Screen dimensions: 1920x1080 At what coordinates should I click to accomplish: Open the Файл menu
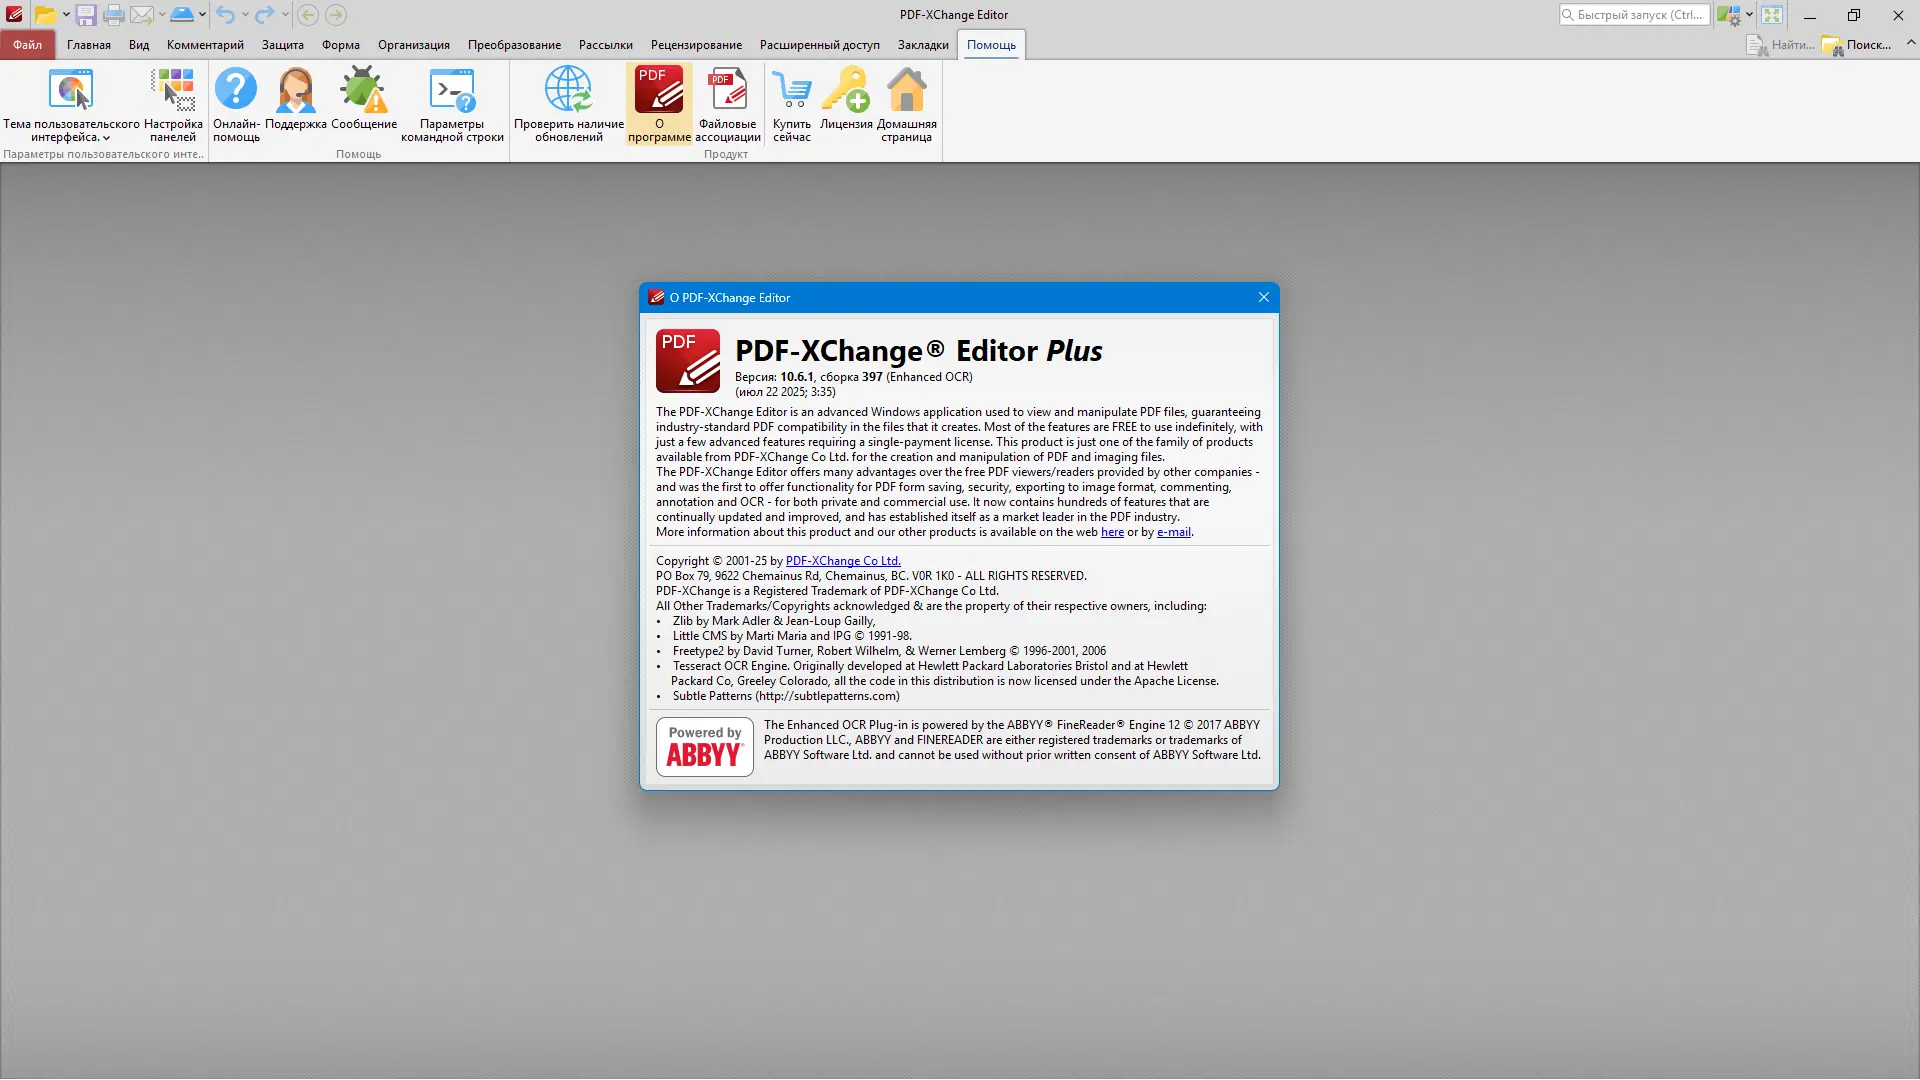tap(27, 45)
